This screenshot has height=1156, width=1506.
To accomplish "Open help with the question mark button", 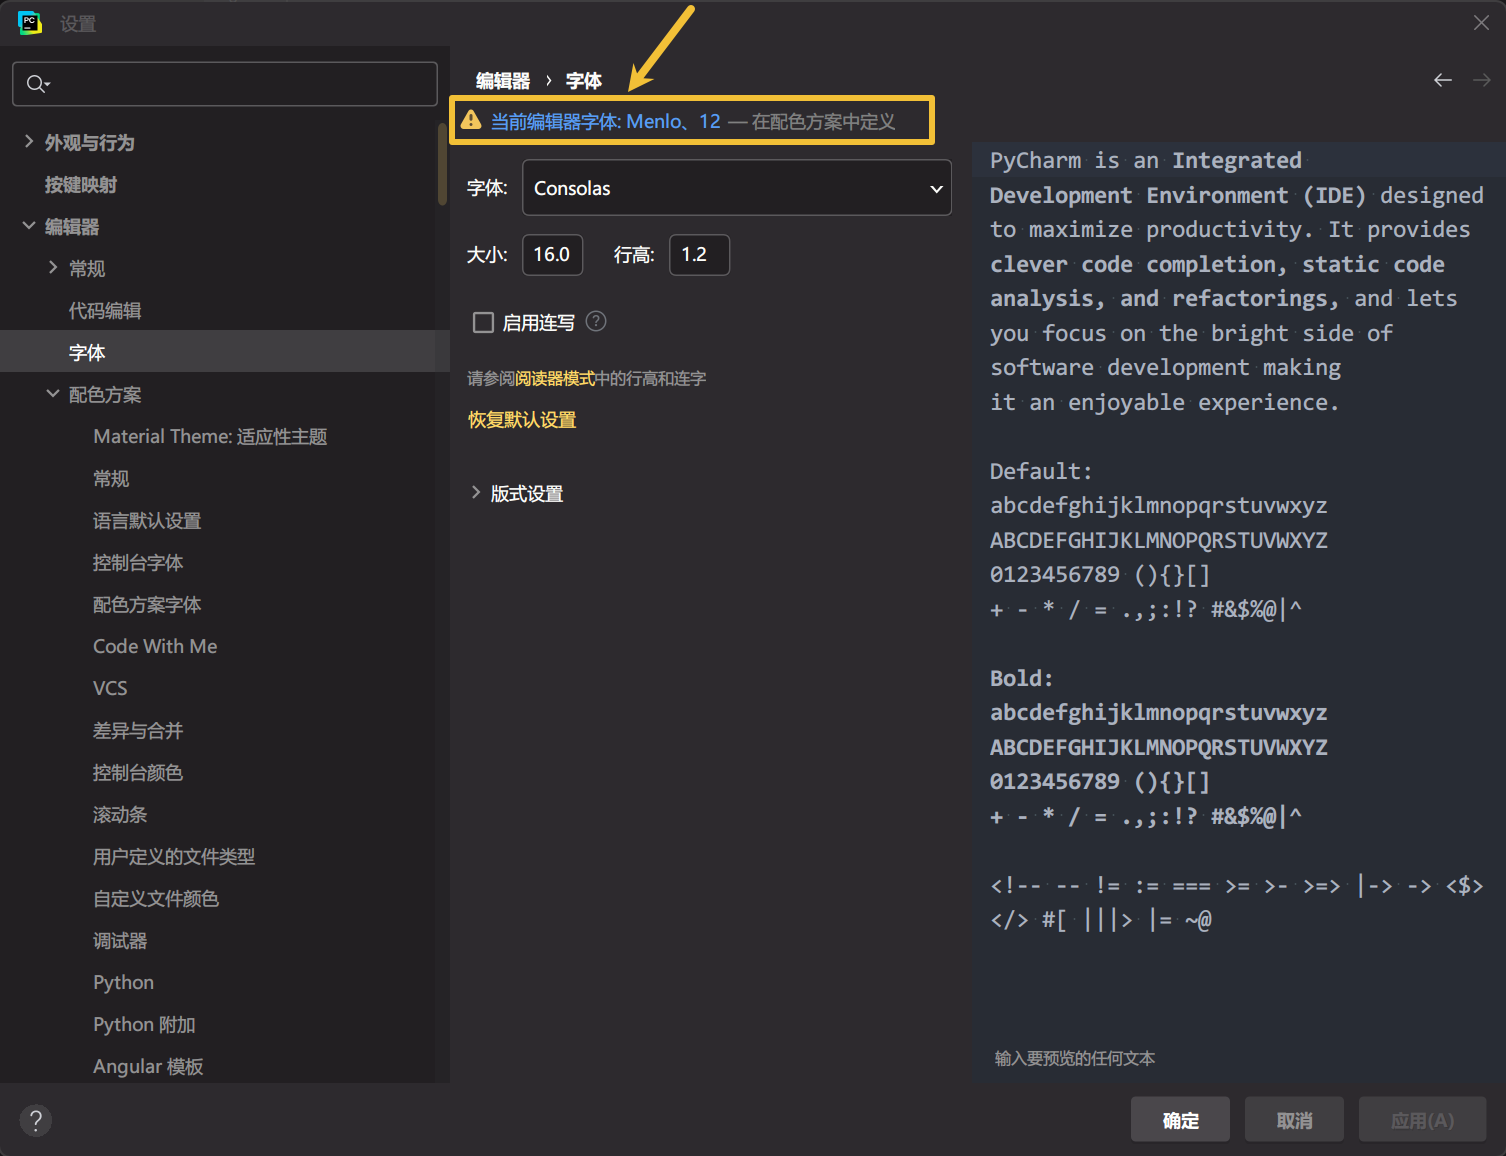I will click(36, 1121).
